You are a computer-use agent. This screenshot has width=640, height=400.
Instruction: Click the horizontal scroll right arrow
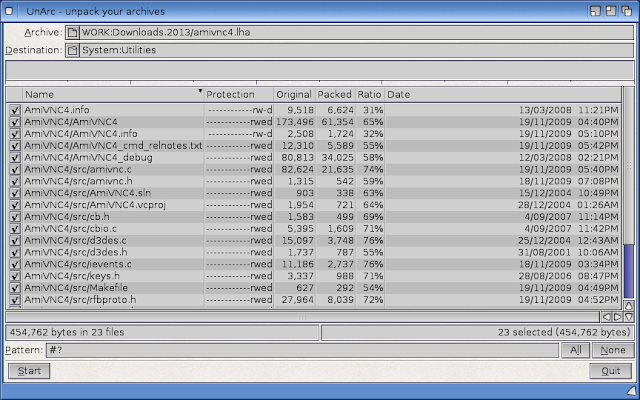[618, 316]
